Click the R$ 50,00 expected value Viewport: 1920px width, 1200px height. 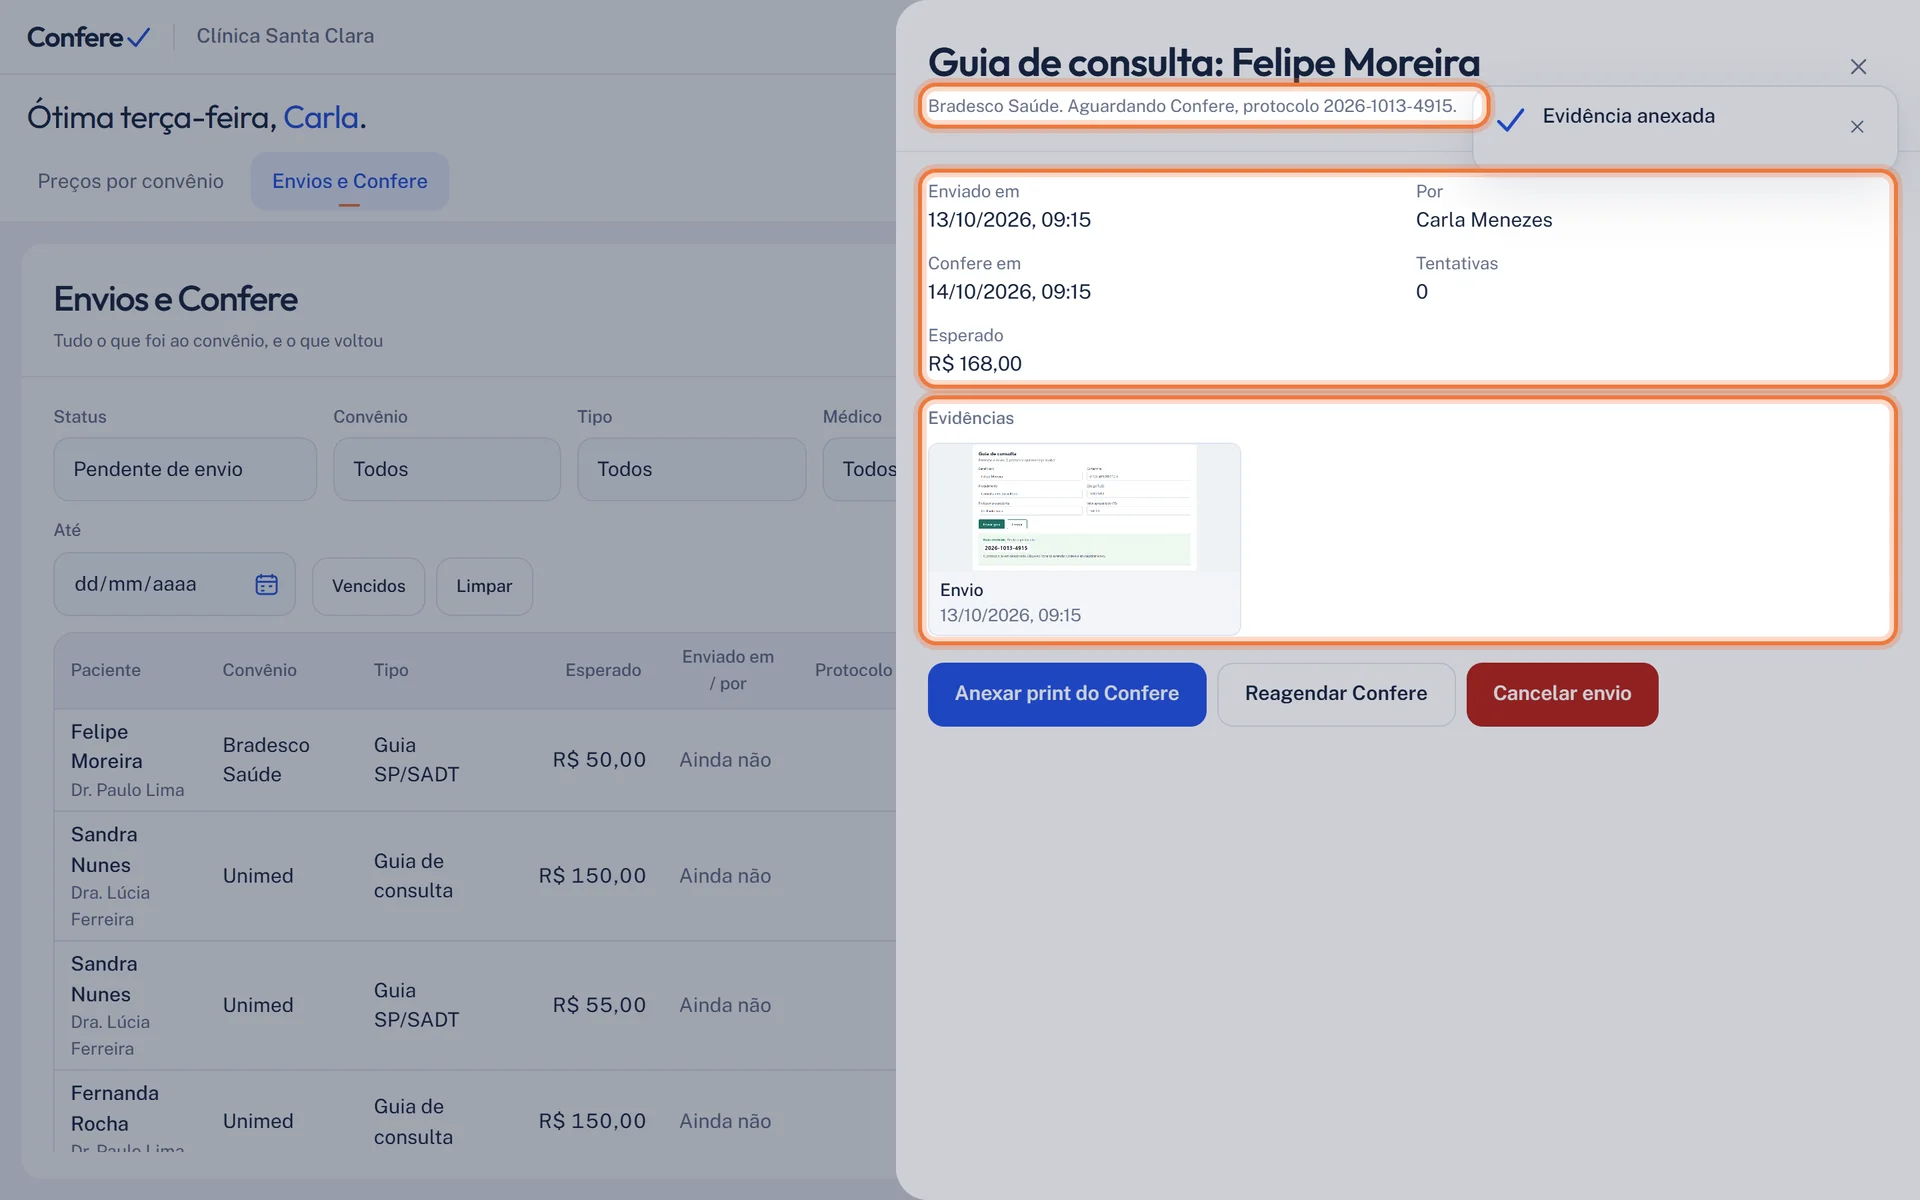[x=599, y=760]
